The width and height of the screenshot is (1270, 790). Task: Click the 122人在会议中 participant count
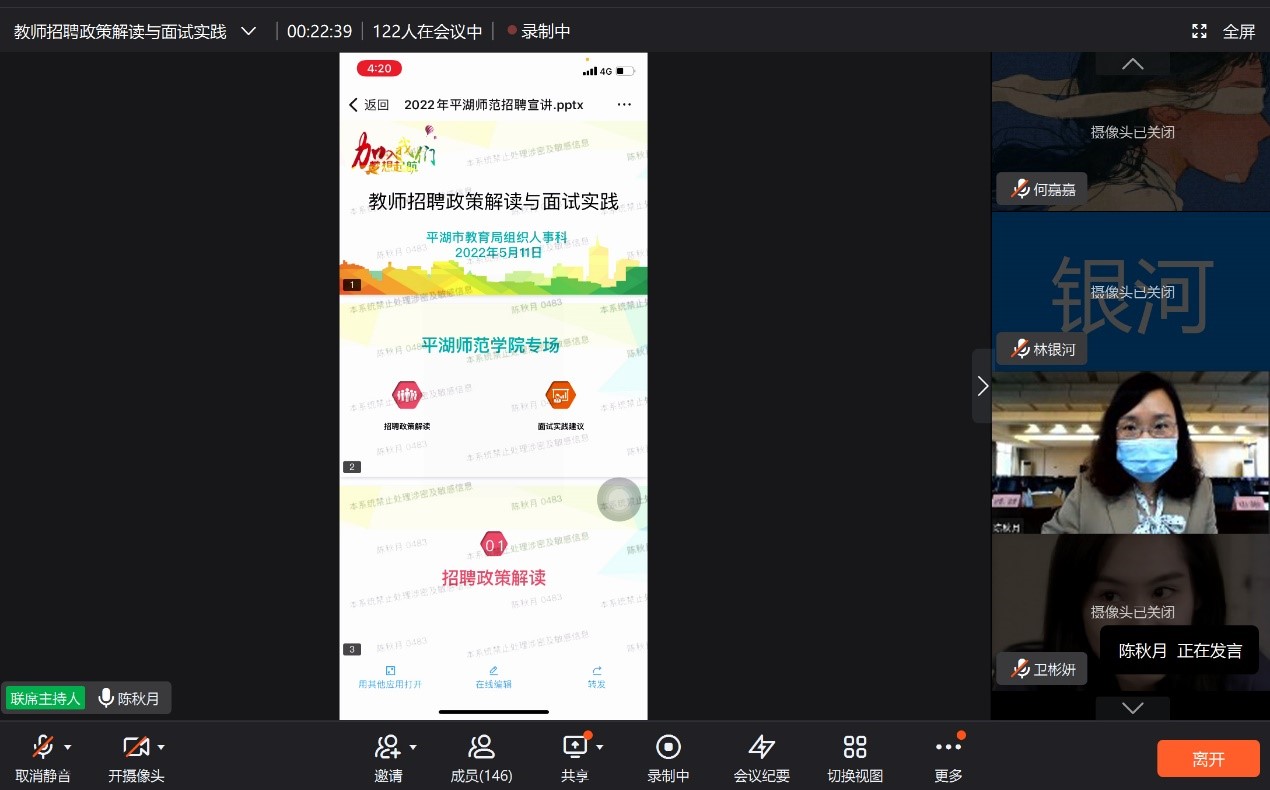tap(427, 31)
